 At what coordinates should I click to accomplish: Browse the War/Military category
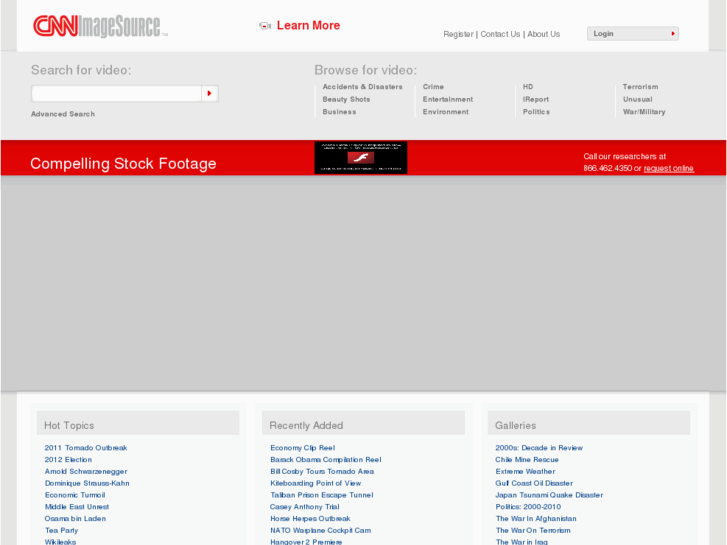coord(644,112)
